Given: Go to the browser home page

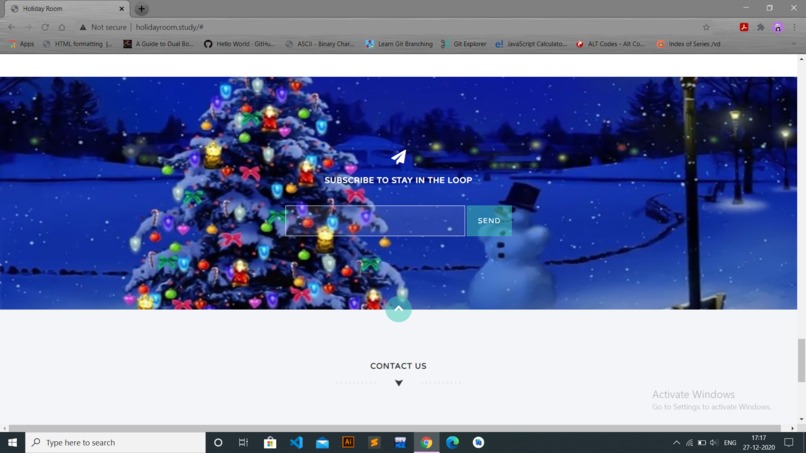Looking at the screenshot, I should (x=62, y=27).
